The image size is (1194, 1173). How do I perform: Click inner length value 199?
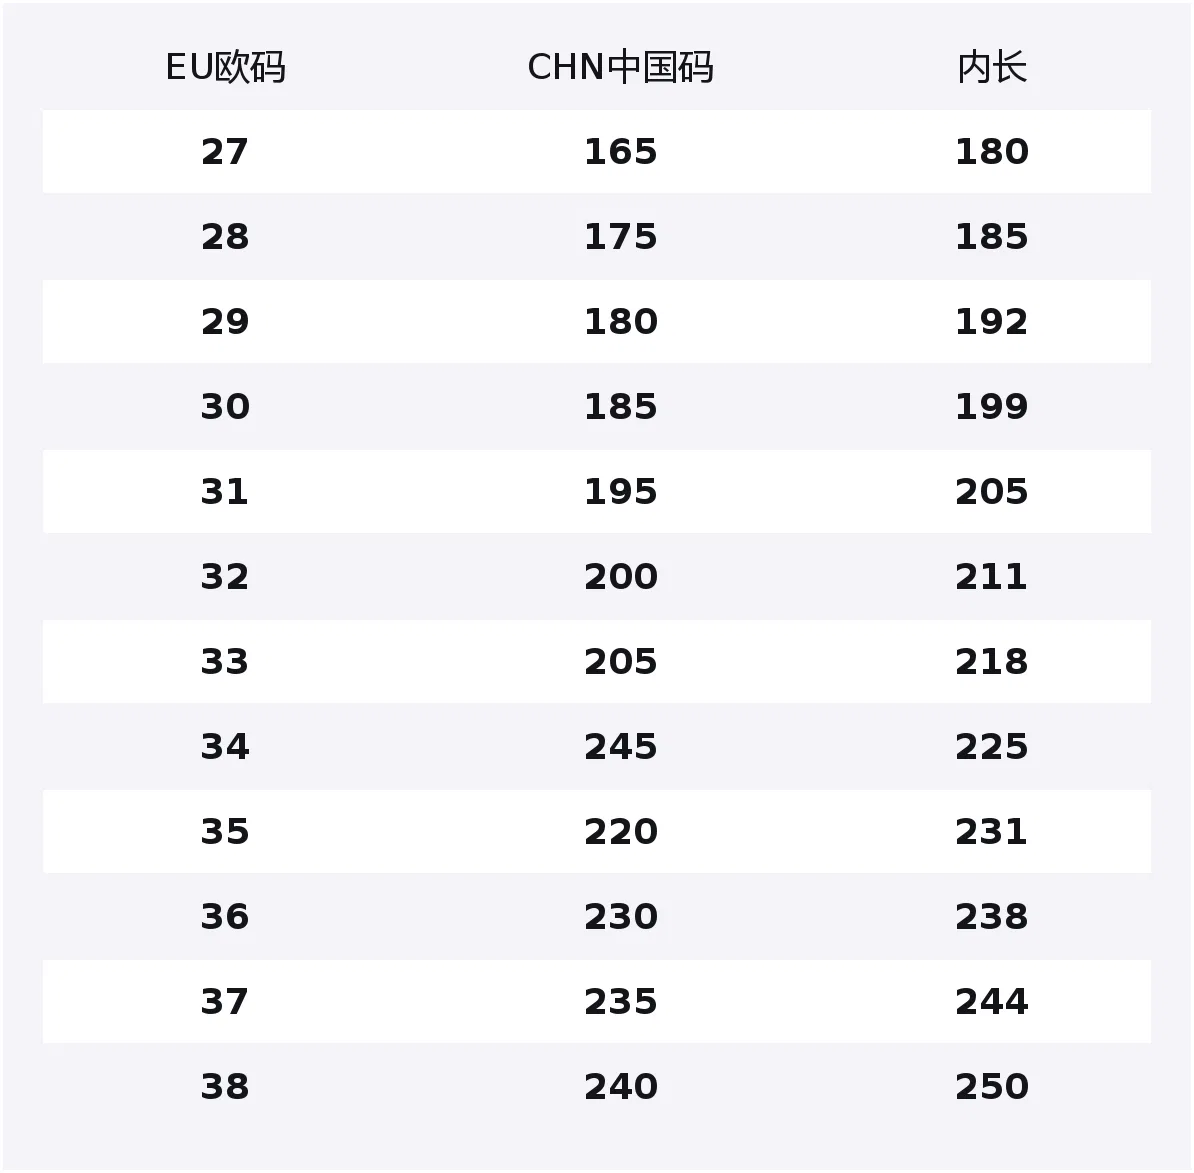[992, 407]
